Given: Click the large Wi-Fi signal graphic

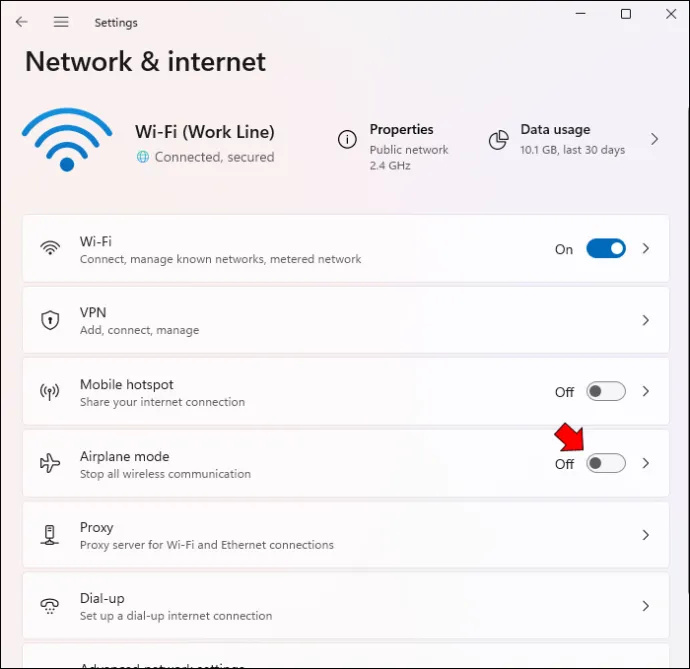Looking at the screenshot, I should pyautogui.click(x=67, y=140).
